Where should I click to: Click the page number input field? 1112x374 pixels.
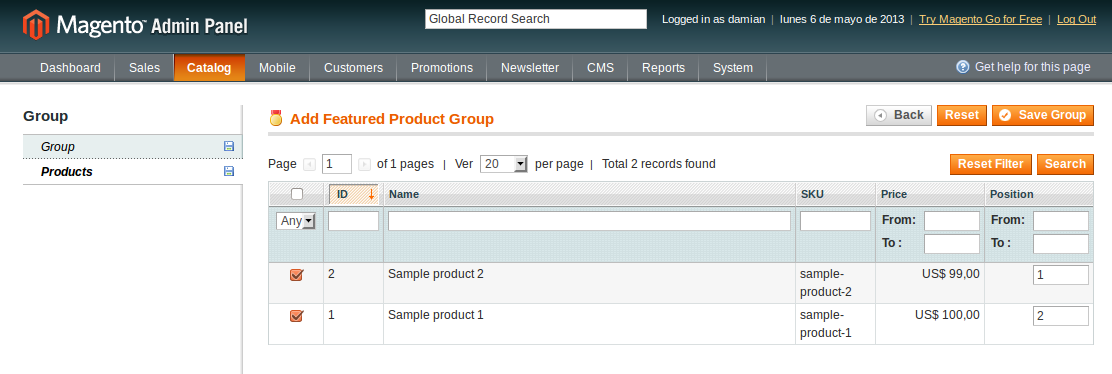tap(337, 164)
